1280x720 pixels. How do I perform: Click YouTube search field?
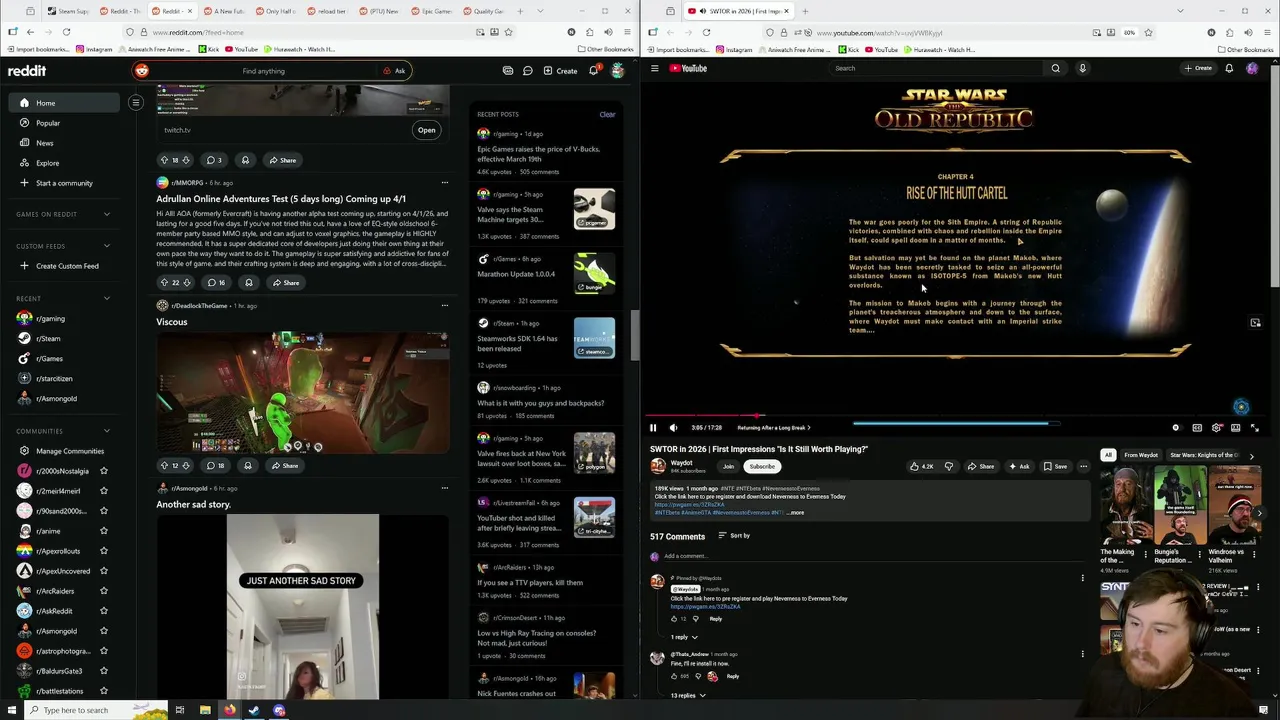[938, 68]
